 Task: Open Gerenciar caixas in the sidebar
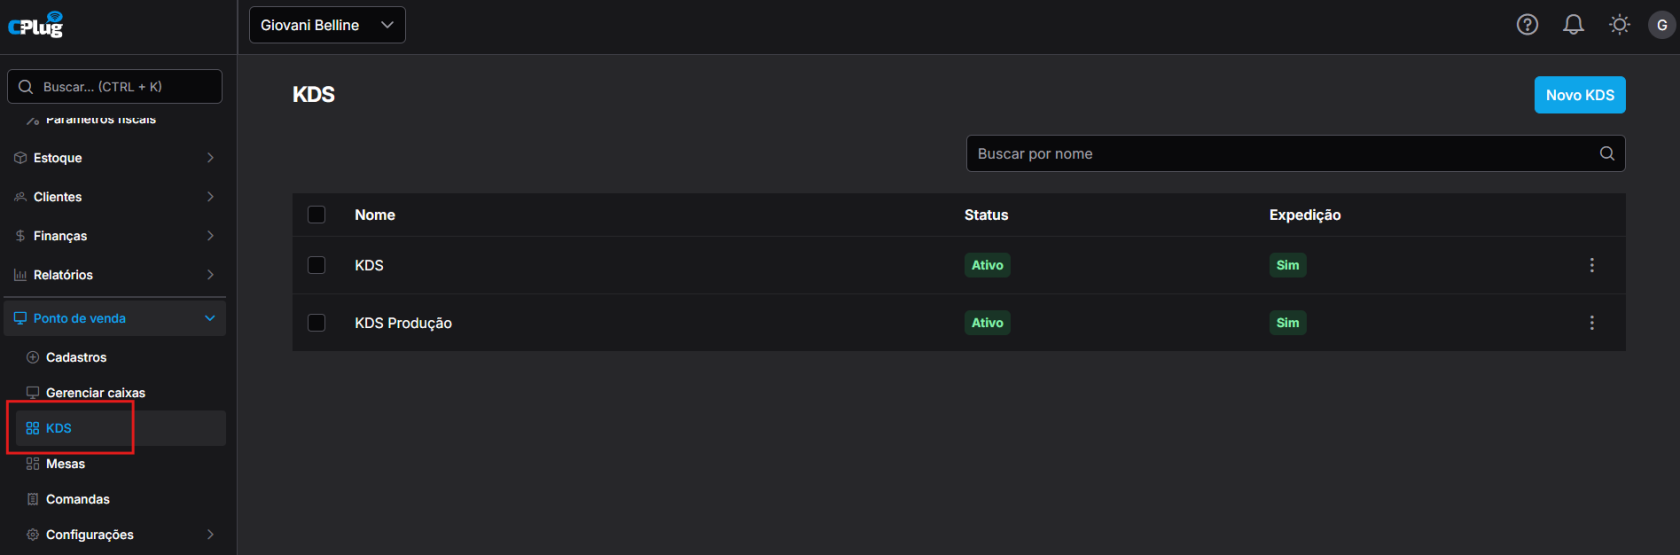click(95, 393)
